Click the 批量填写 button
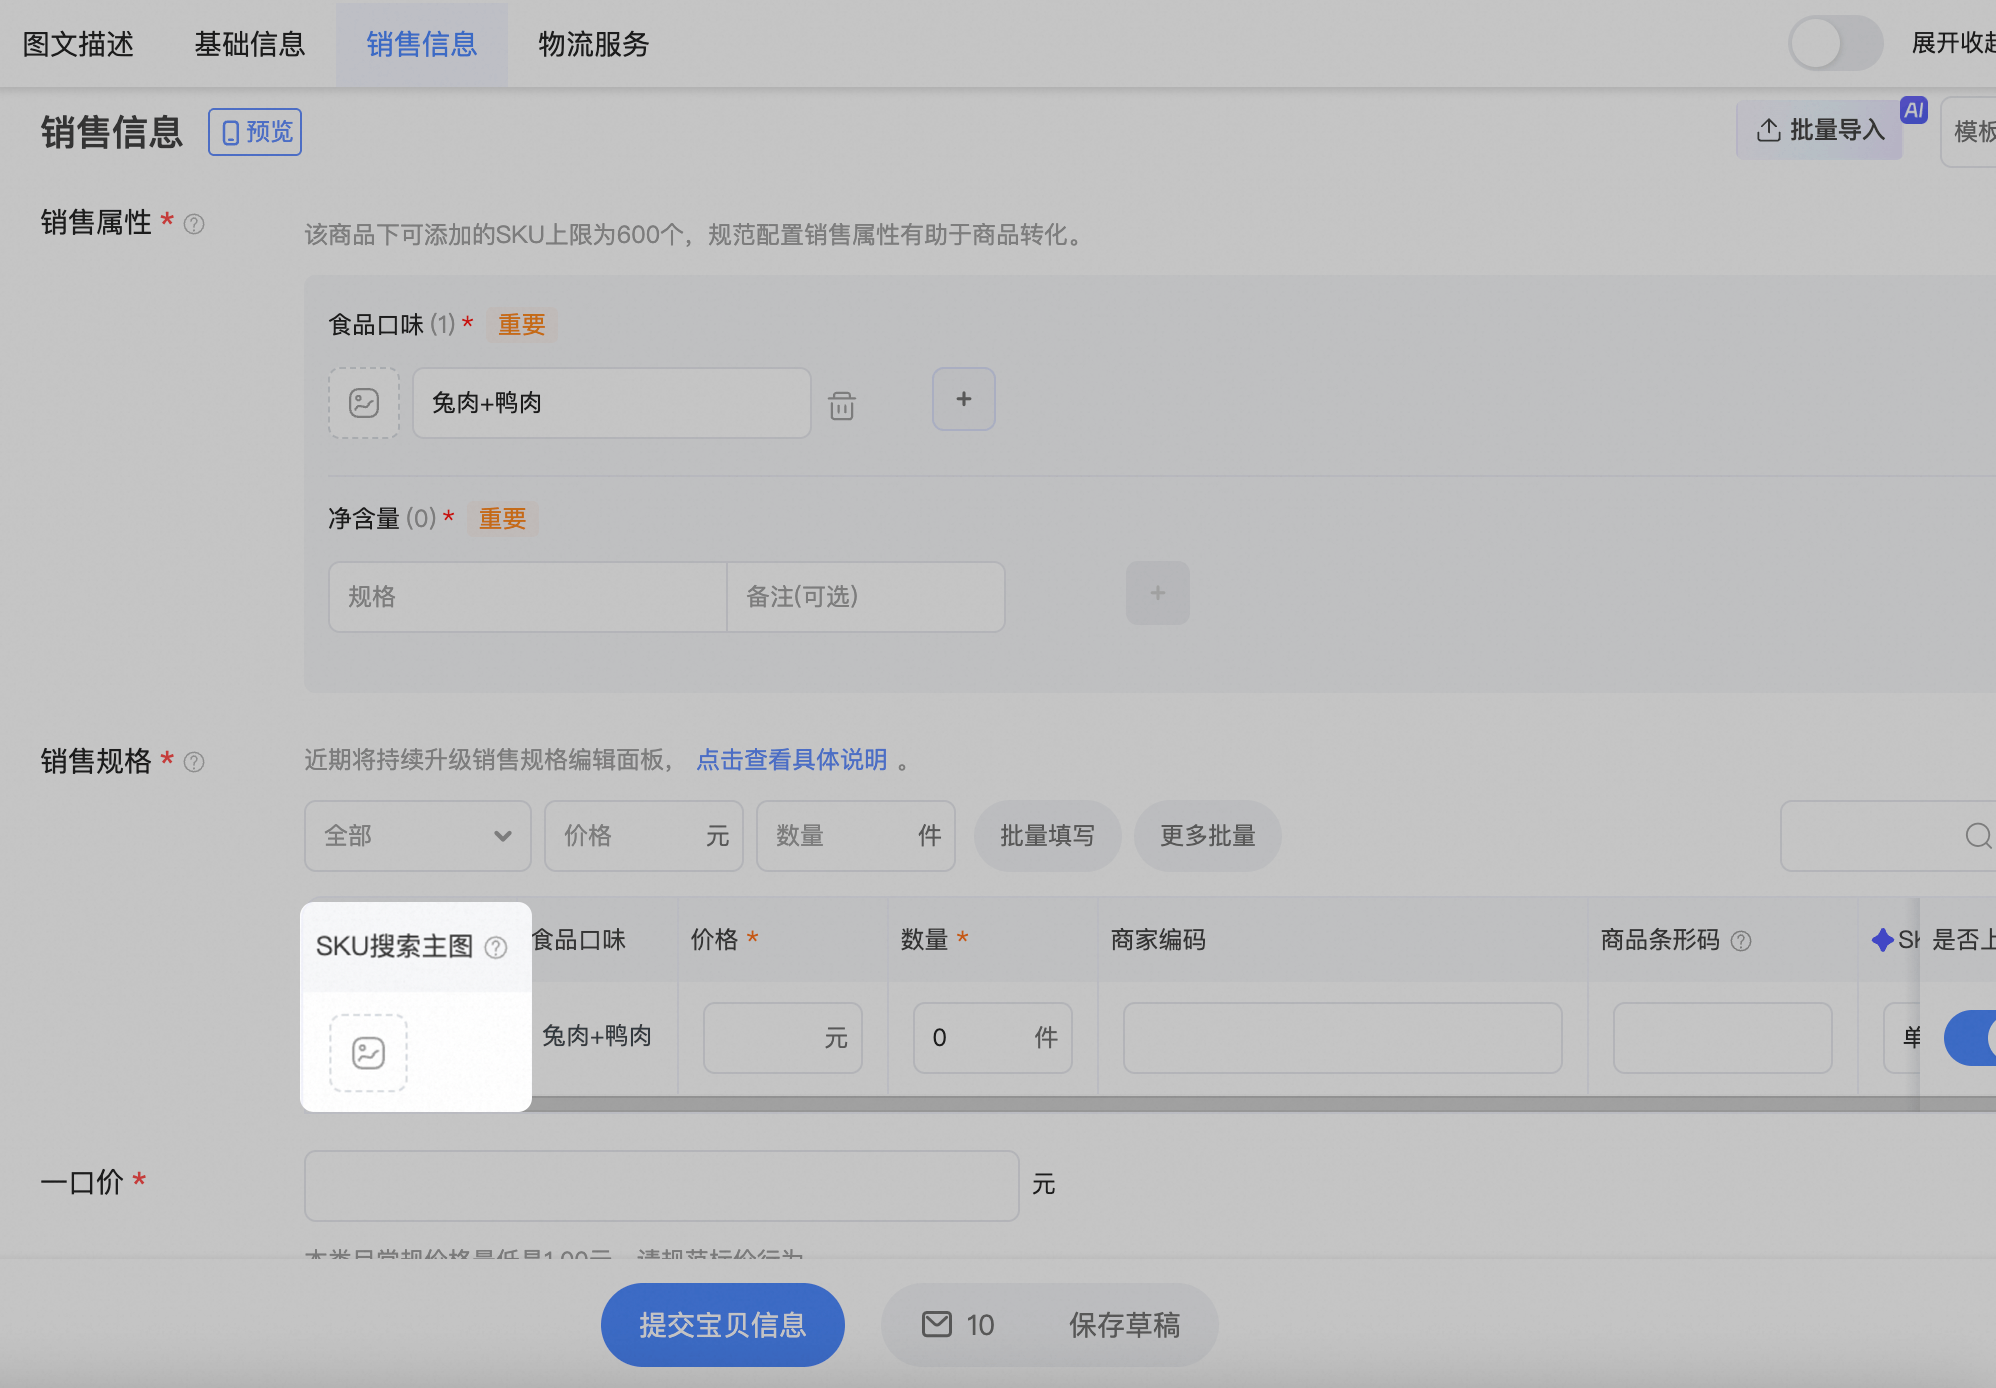The width and height of the screenshot is (1996, 1388). coord(1048,836)
